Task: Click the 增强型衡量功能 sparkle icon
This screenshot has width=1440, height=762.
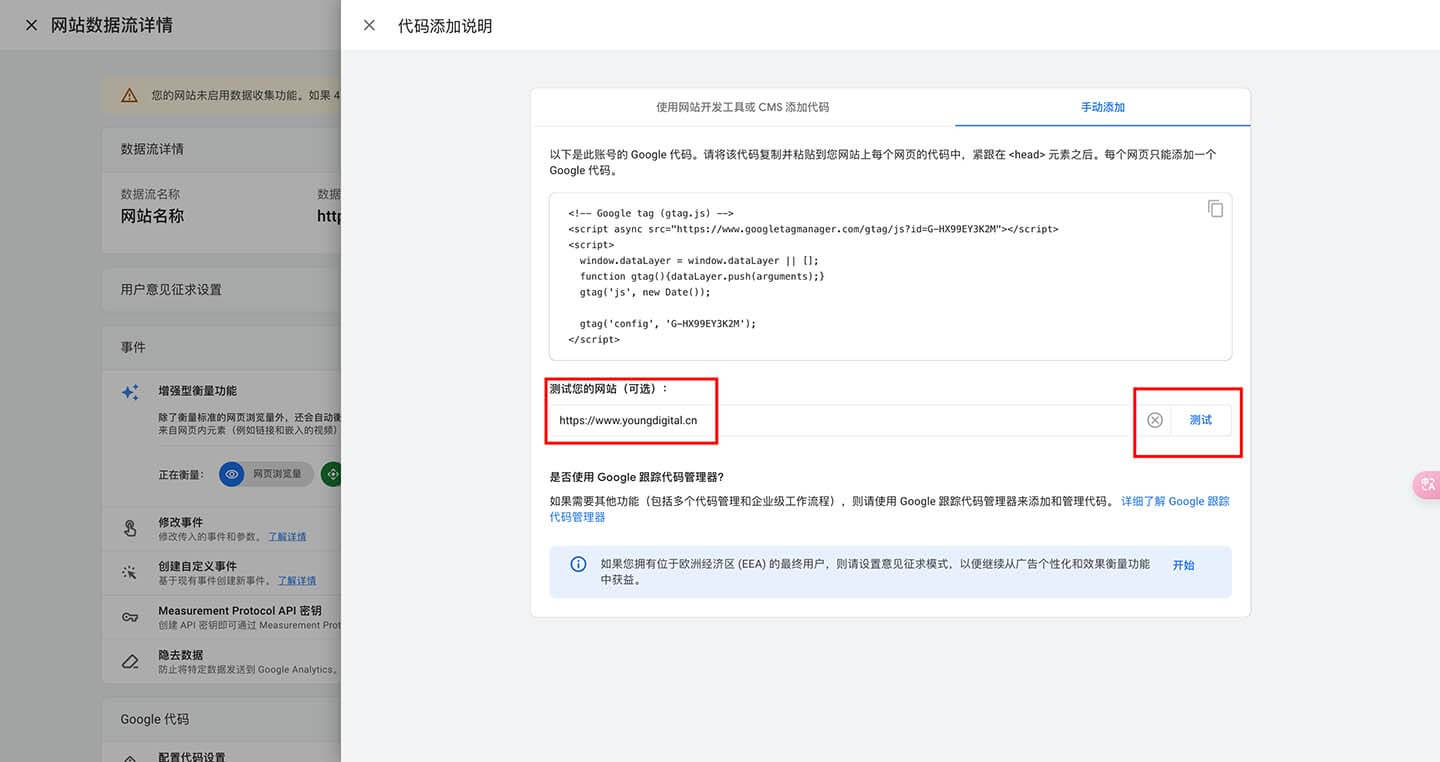Action: pyautogui.click(x=130, y=392)
